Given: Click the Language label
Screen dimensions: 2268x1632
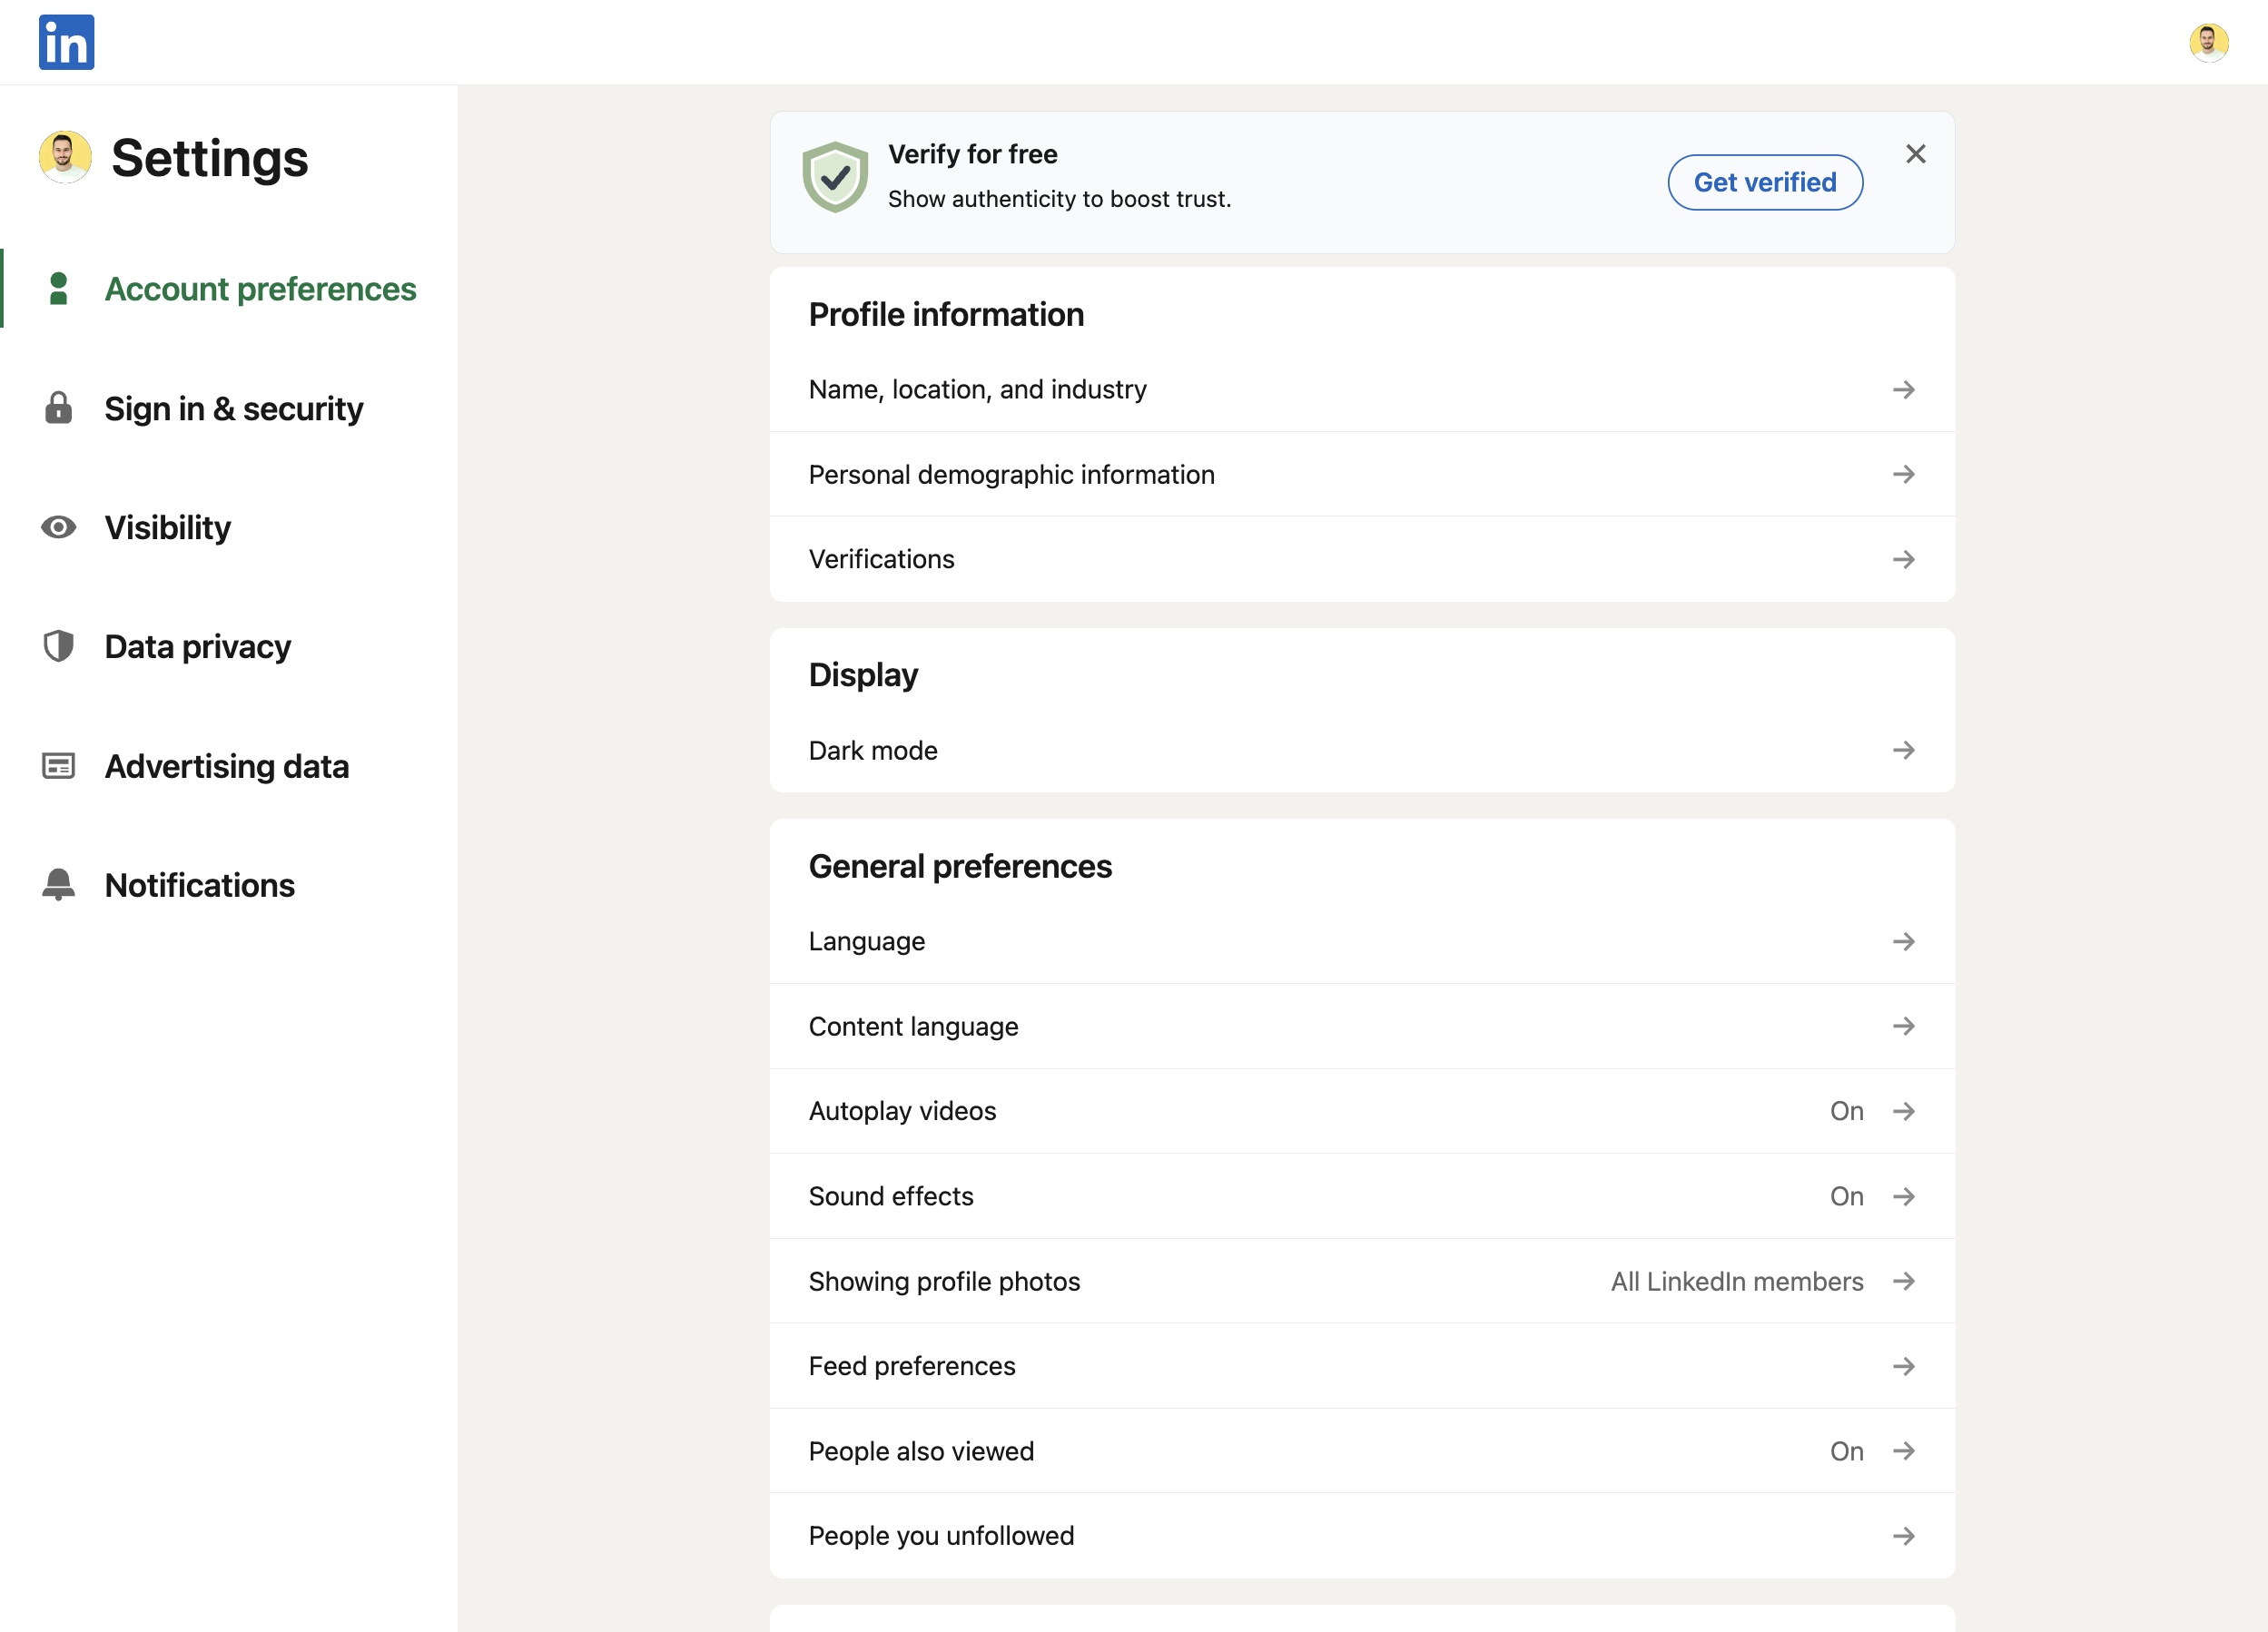Looking at the screenshot, I should [x=866, y=941].
